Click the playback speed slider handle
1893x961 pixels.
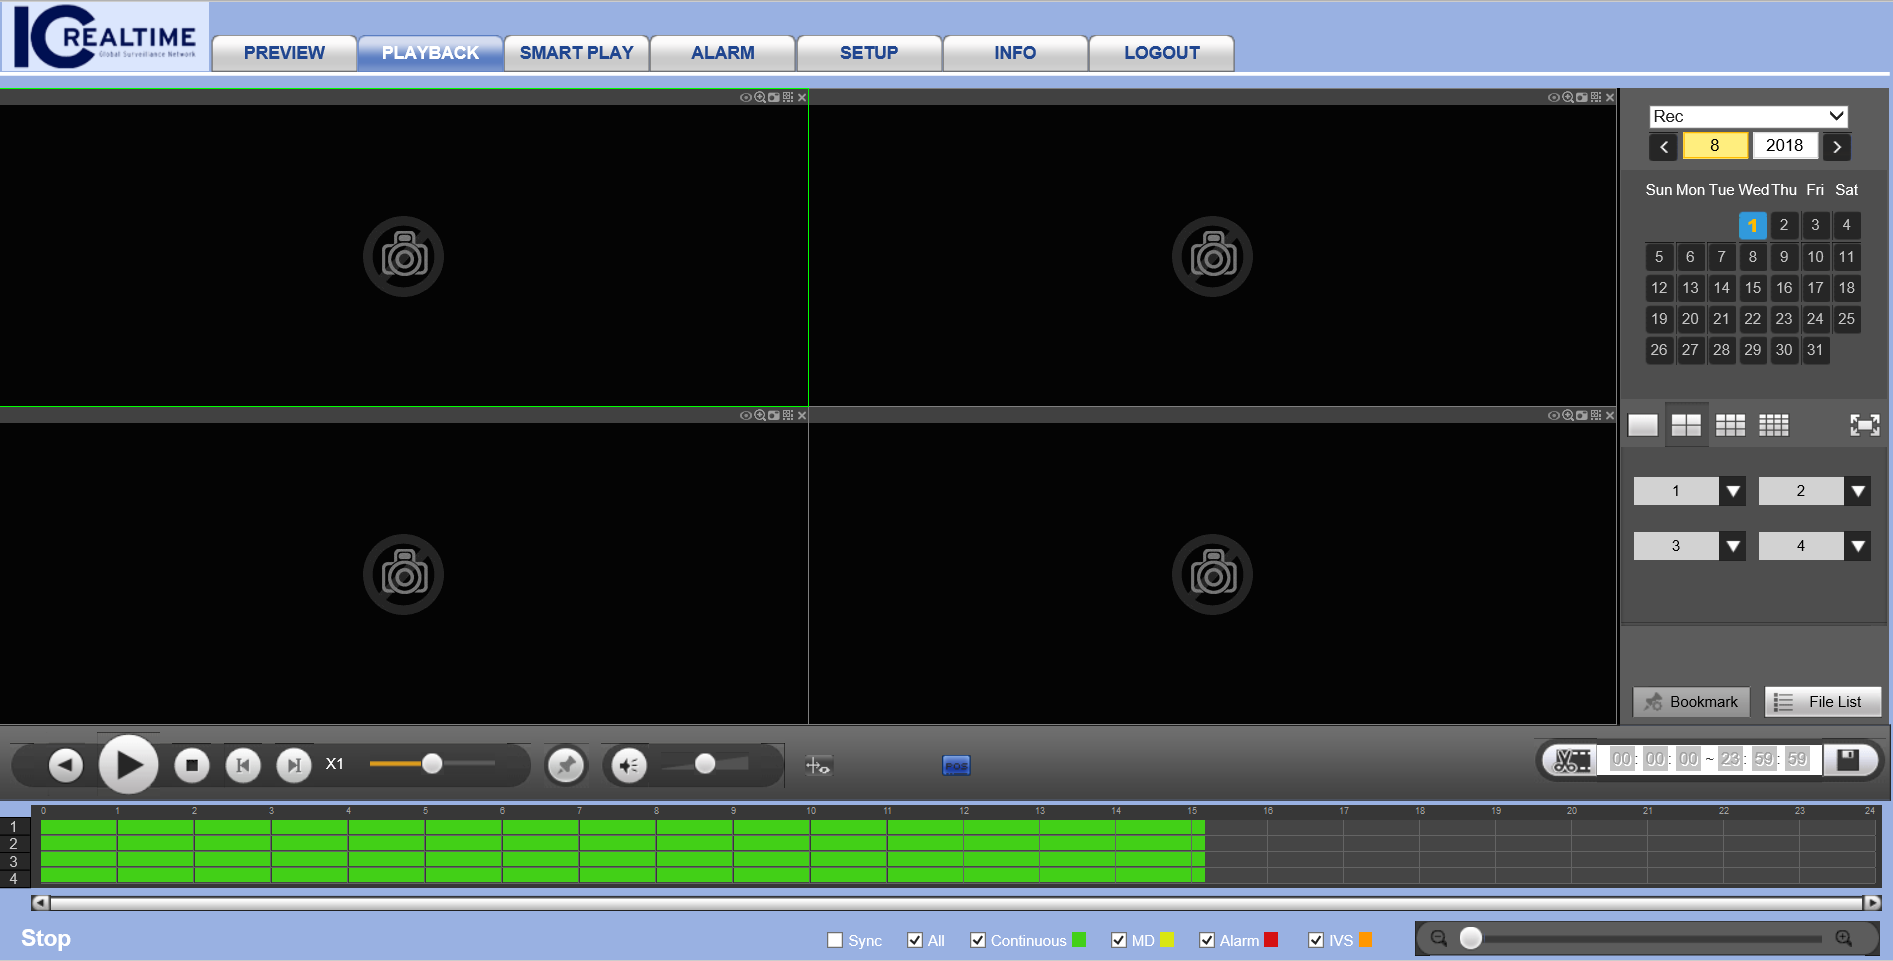[x=432, y=764]
